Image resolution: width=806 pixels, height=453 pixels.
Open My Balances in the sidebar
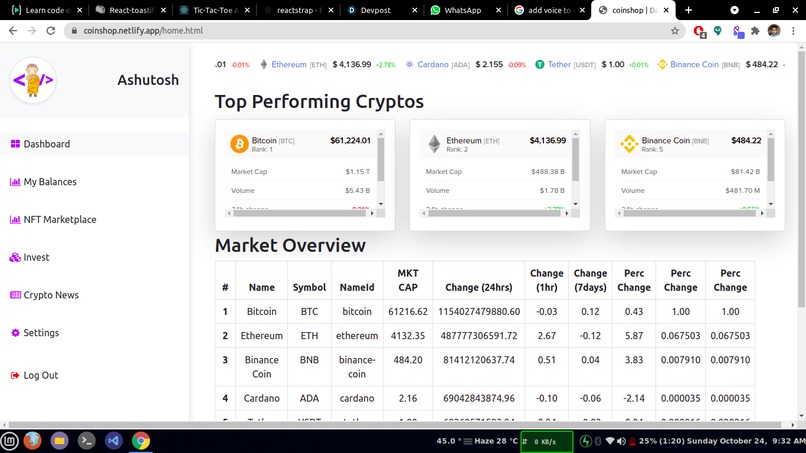coord(49,182)
